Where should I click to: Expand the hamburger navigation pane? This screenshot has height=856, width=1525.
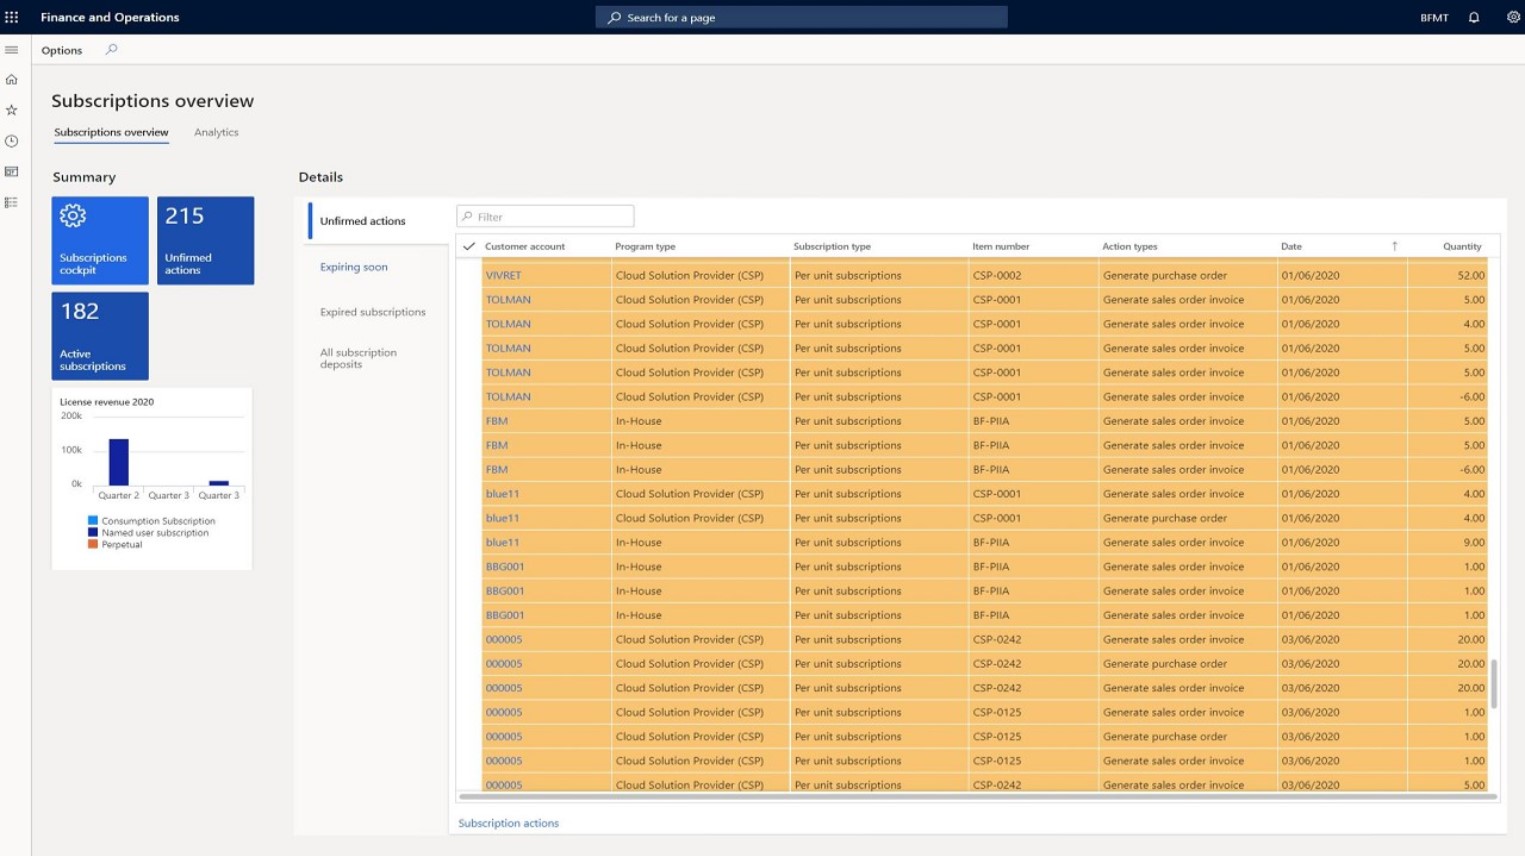click(x=12, y=50)
